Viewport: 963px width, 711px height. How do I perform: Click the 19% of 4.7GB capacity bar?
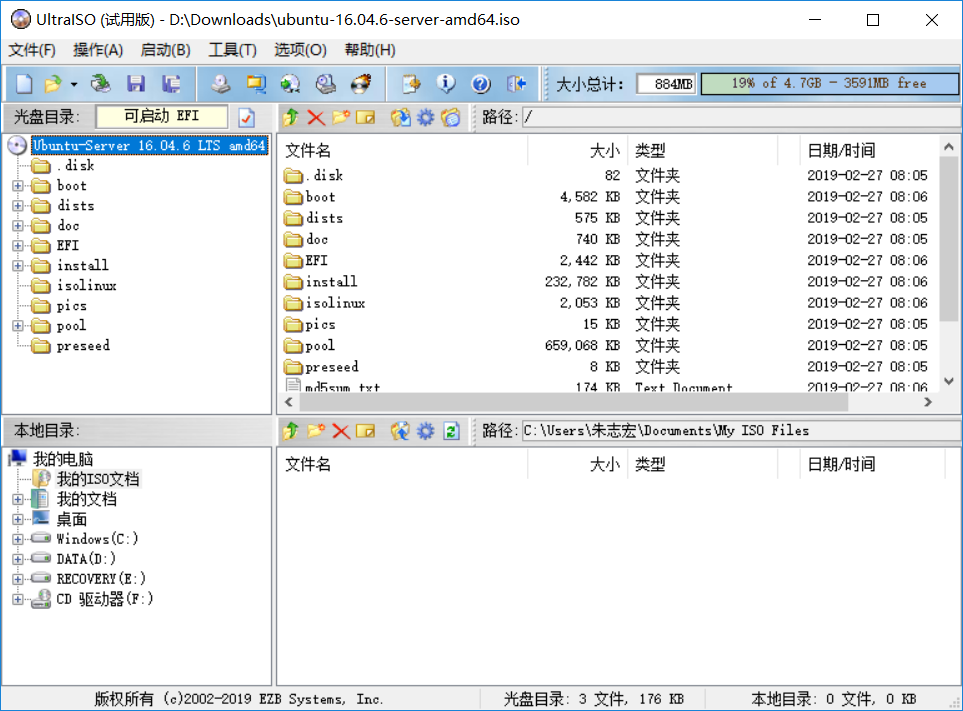pyautogui.click(x=830, y=84)
